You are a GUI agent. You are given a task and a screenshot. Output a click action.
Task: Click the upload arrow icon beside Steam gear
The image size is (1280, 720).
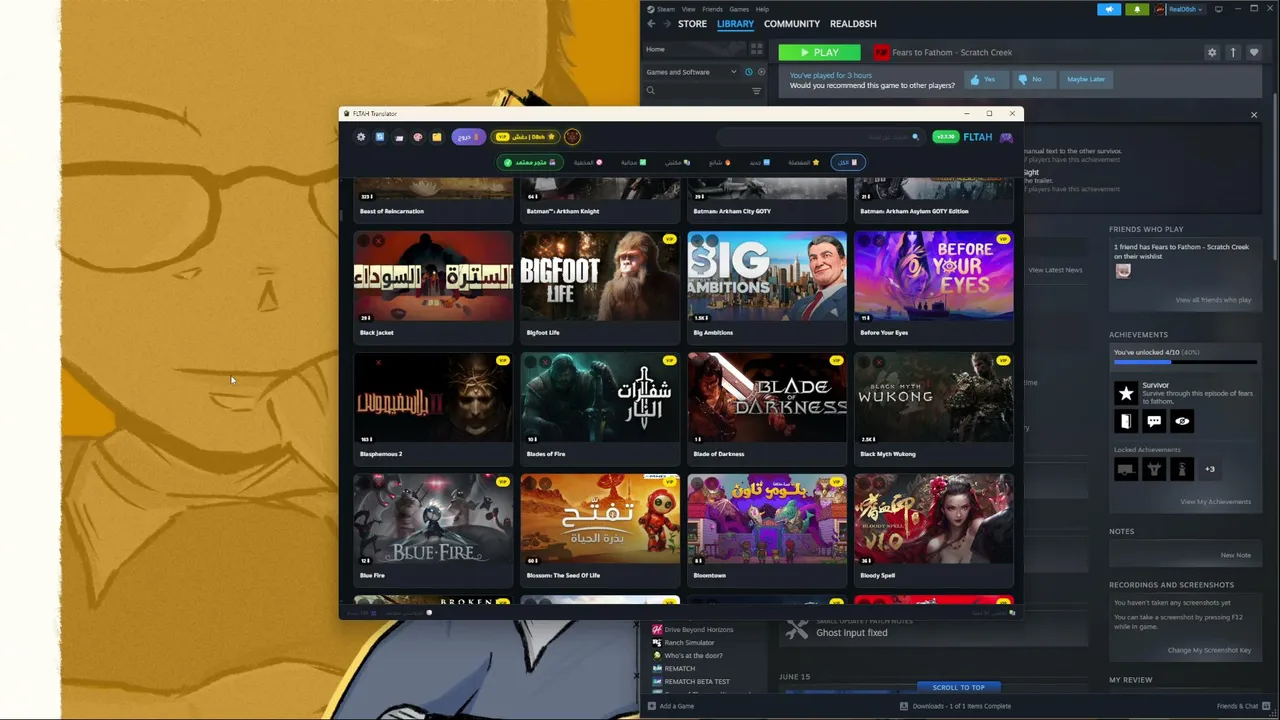point(1233,52)
